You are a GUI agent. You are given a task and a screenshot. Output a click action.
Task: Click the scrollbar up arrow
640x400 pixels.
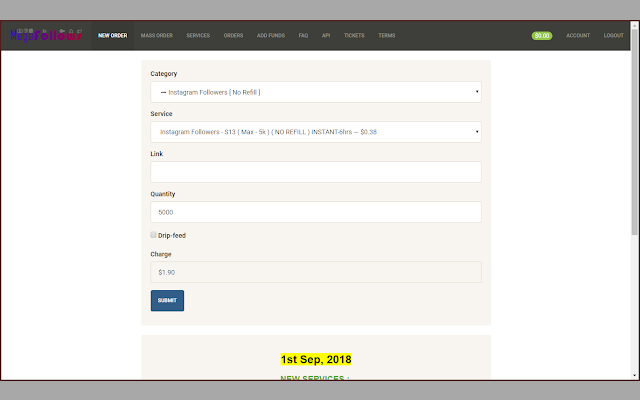(x=634, y=25)
